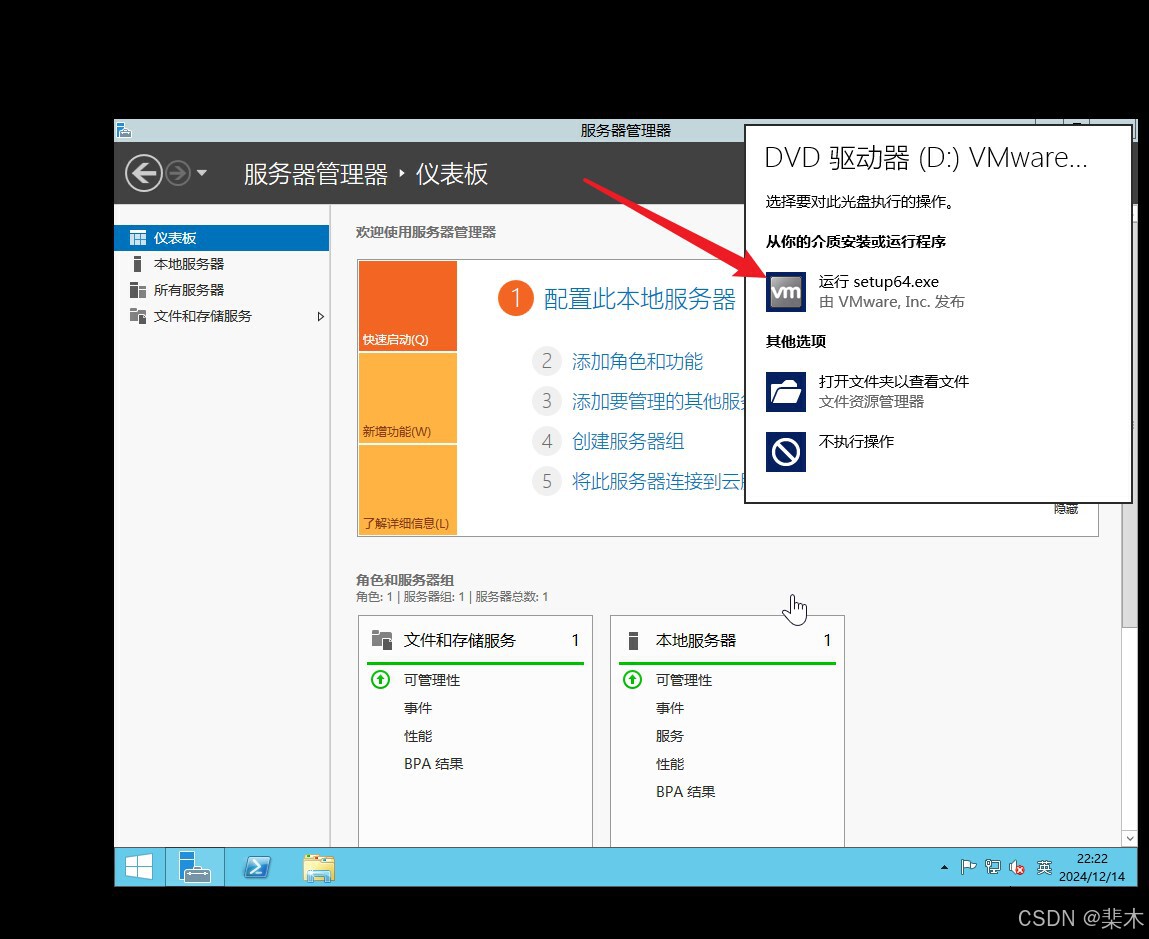1149x939 pixels.
Task: Click the Server Manager forward arrow
Action: tap(178, 174)
